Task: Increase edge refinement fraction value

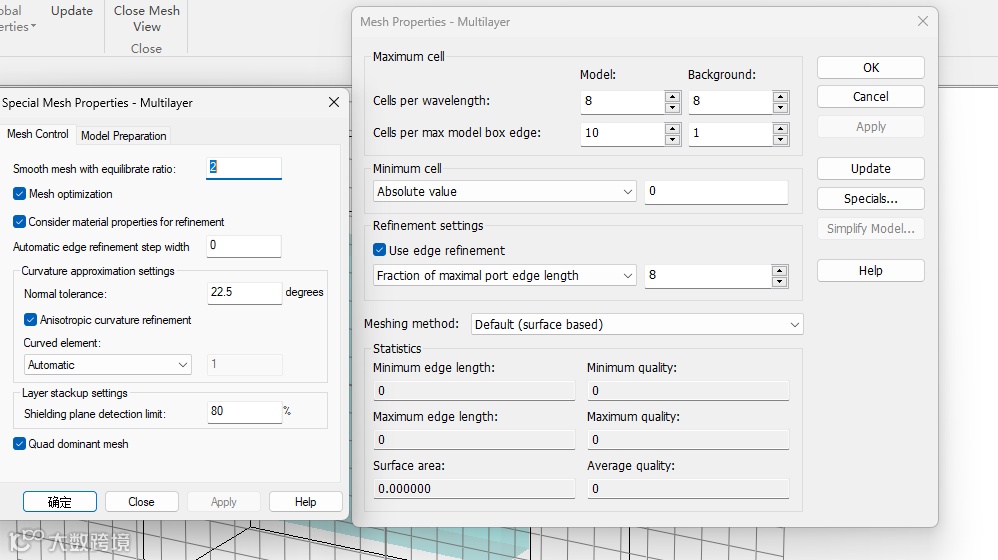Action: pos(780,270)
